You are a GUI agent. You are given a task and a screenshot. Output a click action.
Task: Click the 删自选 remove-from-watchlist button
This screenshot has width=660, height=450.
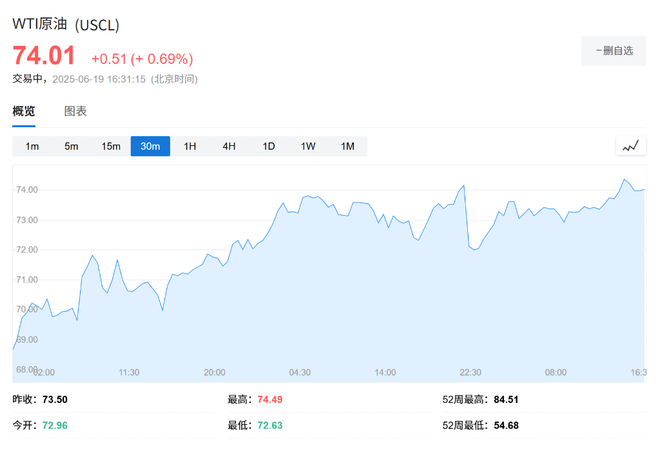click(614, 51)
